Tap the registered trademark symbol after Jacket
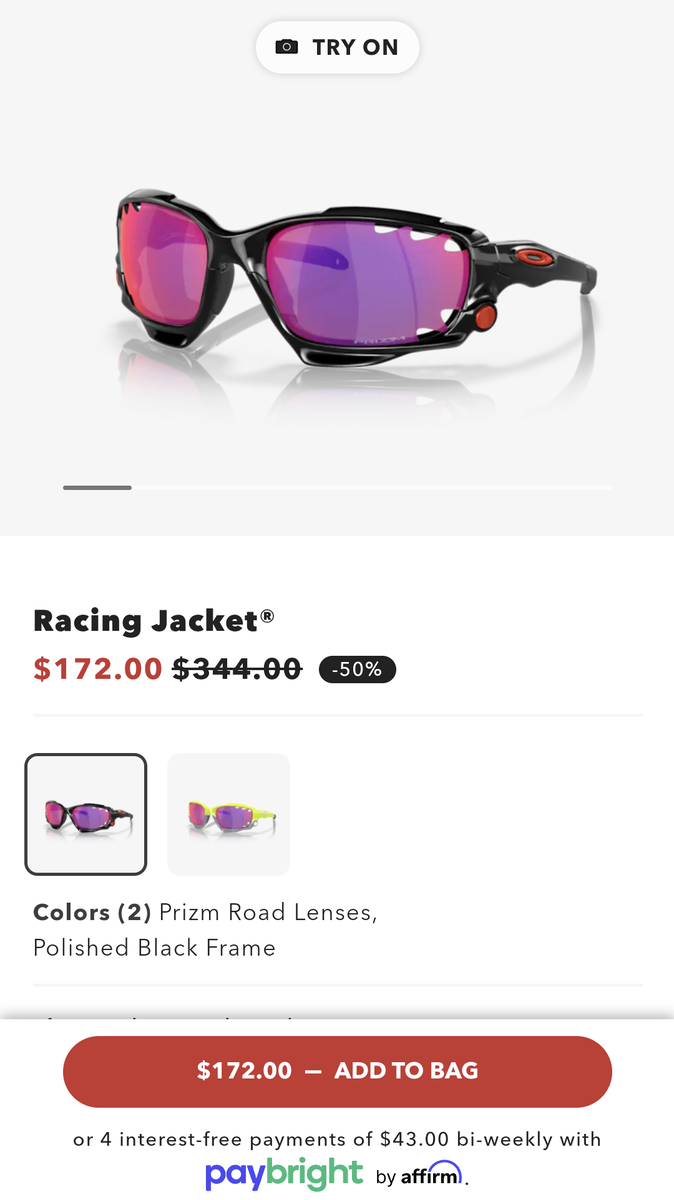This screenshot has height=1200, width=674. 267,616
